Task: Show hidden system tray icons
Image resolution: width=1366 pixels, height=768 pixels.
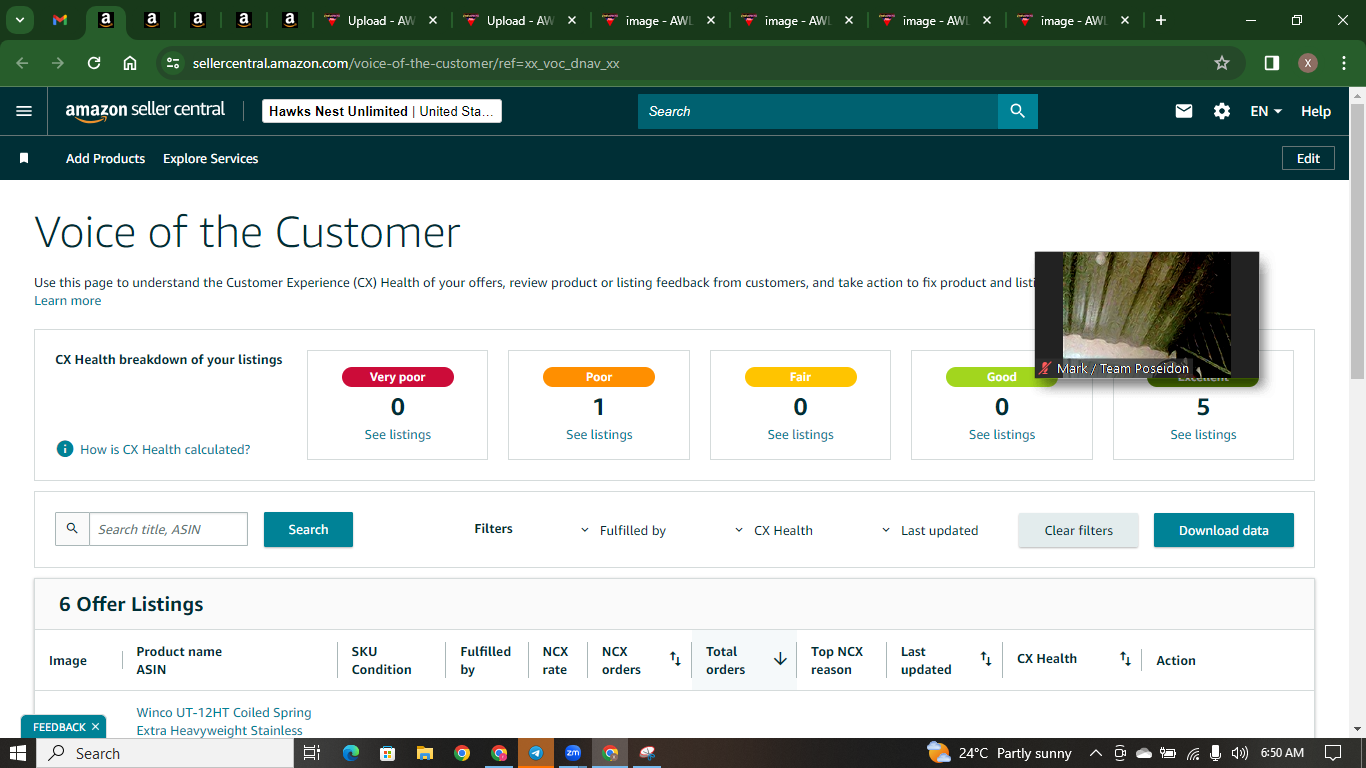Action: coord(1096,753)
